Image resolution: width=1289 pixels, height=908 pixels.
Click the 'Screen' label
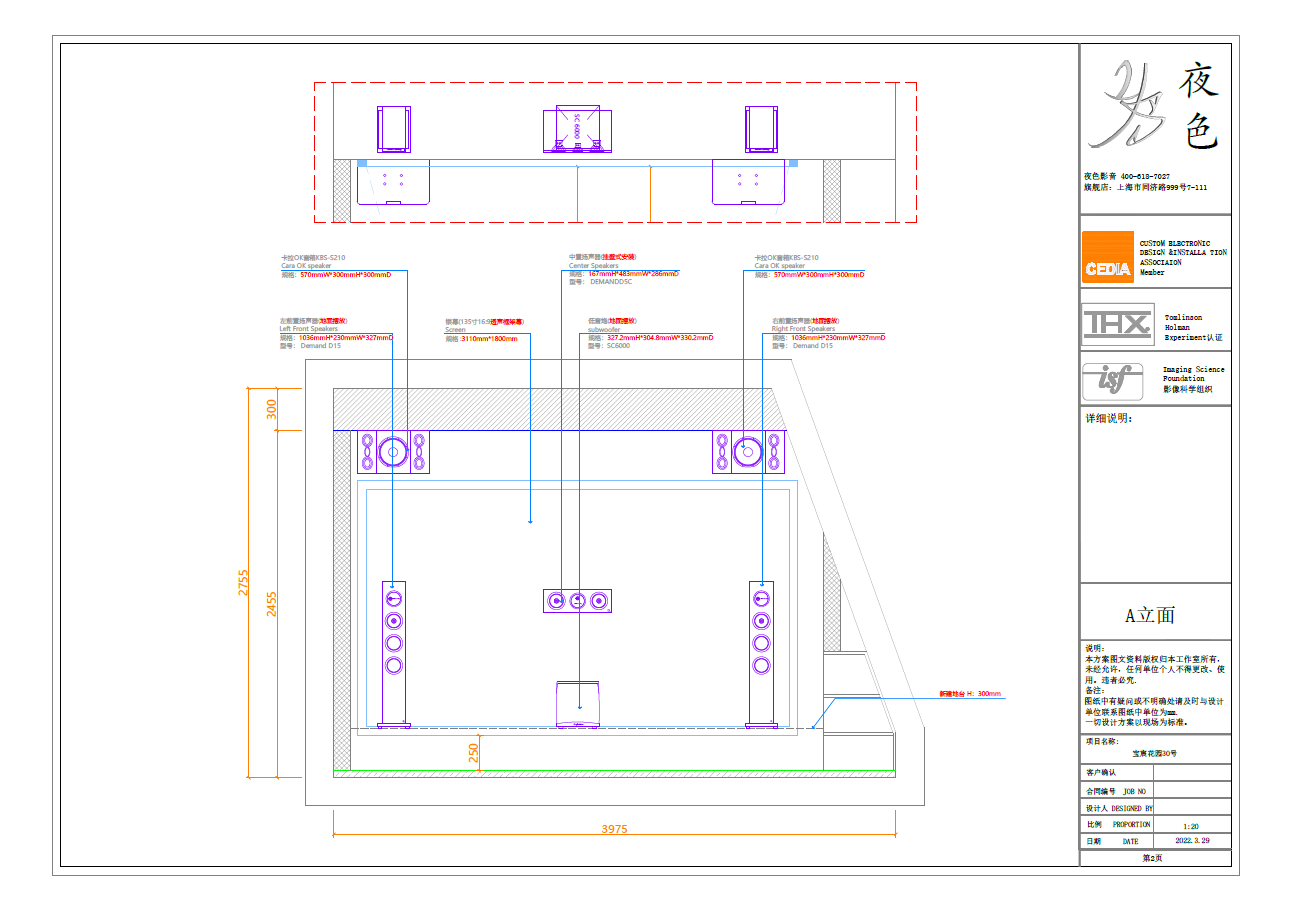coord(455,330)
